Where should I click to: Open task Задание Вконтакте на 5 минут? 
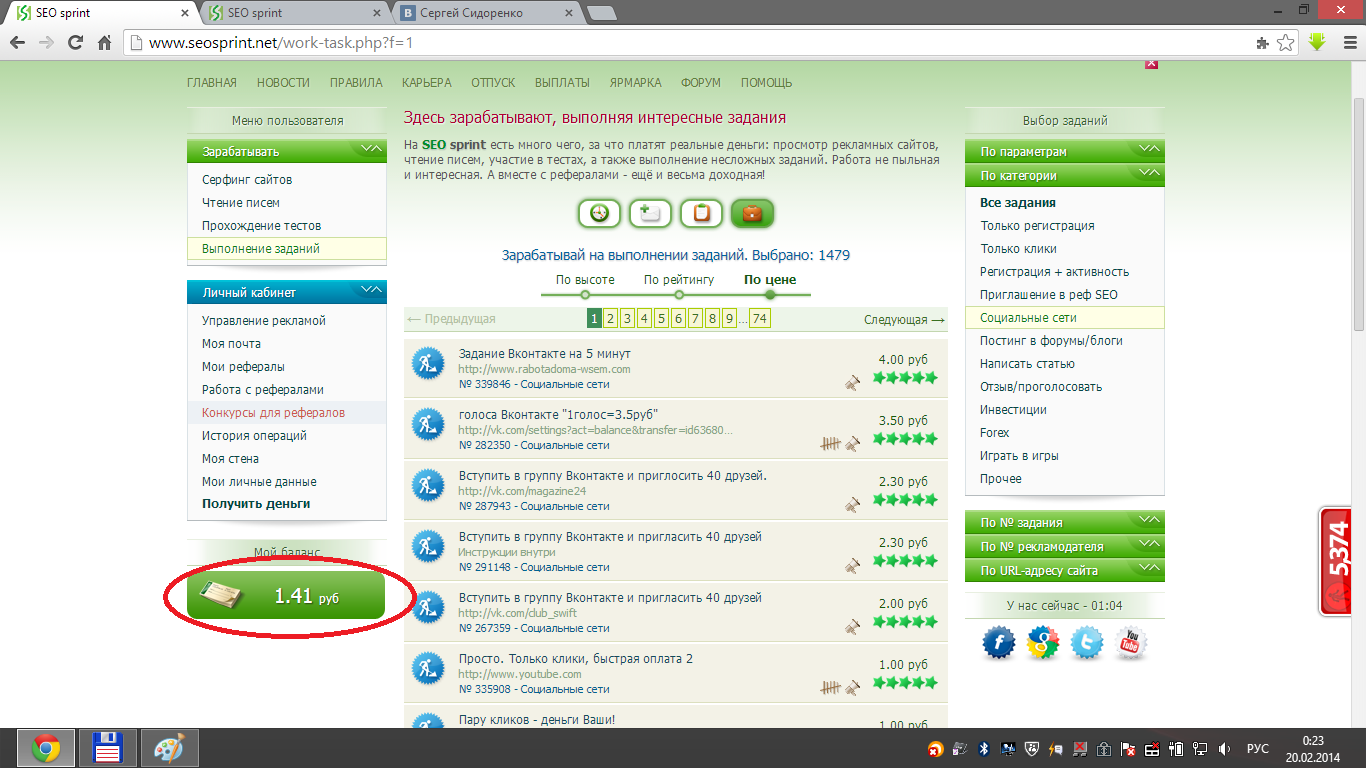point(544,354)
